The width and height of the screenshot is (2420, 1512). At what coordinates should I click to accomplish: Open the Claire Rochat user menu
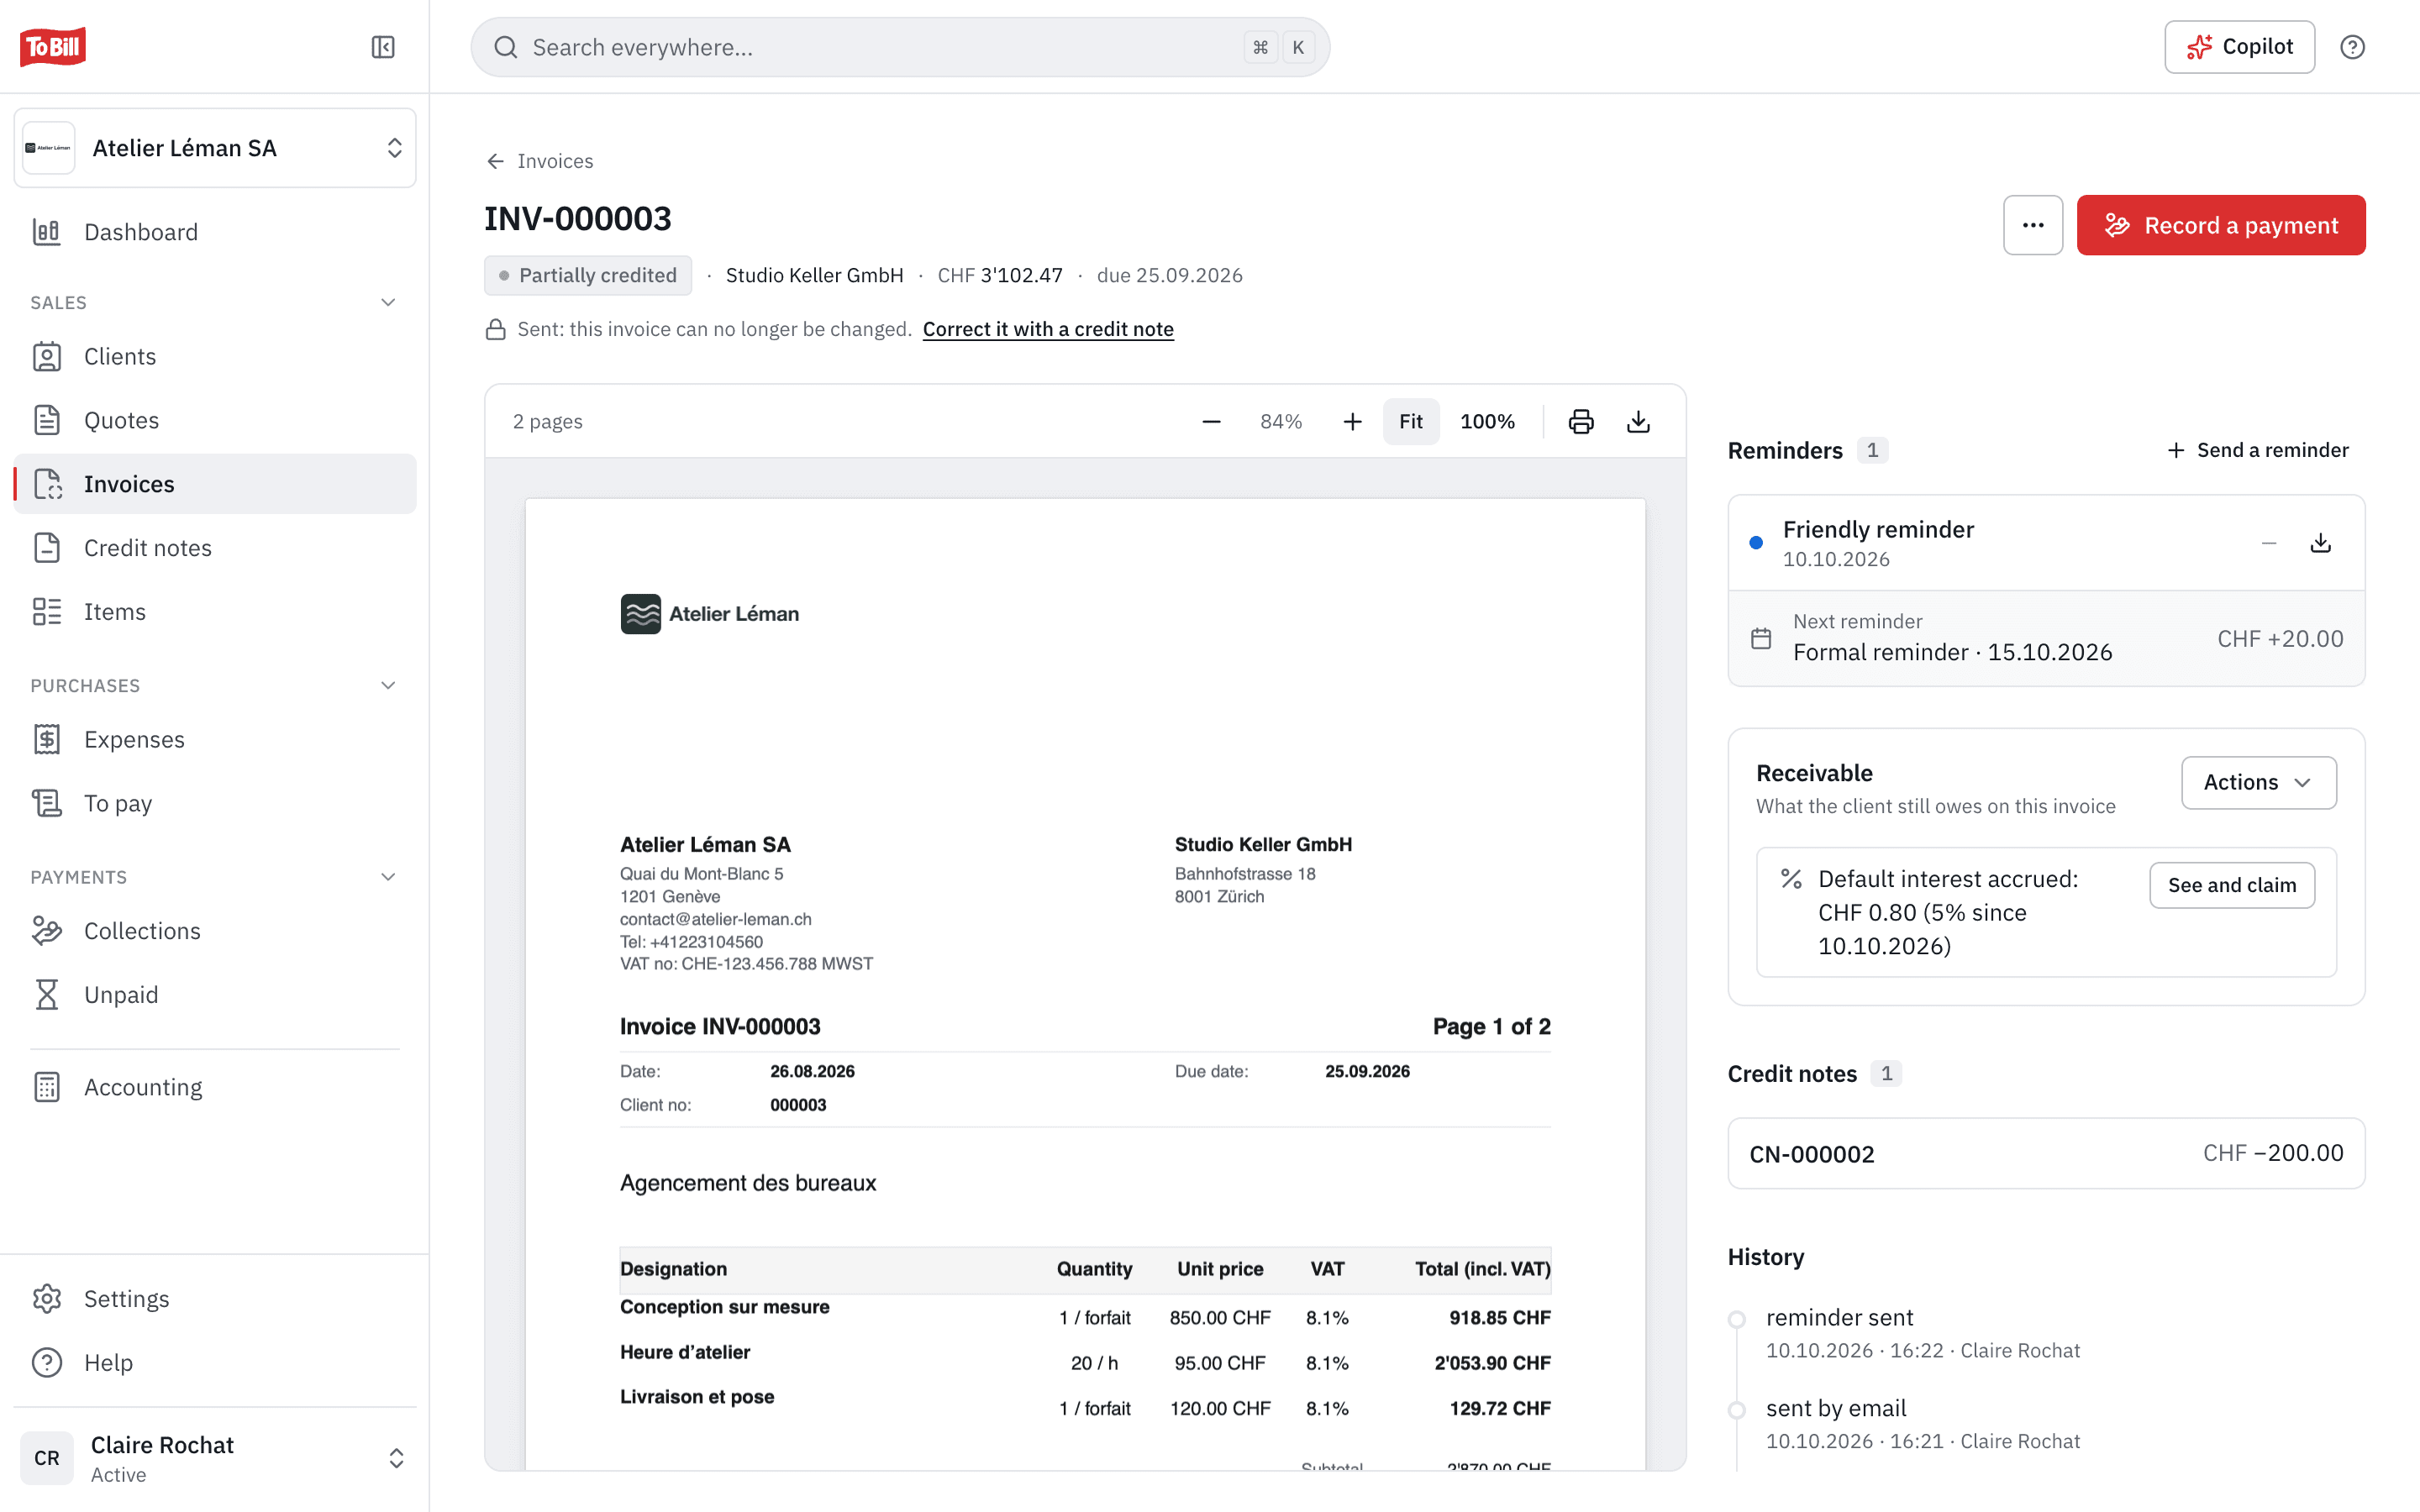click(215, 1458)
